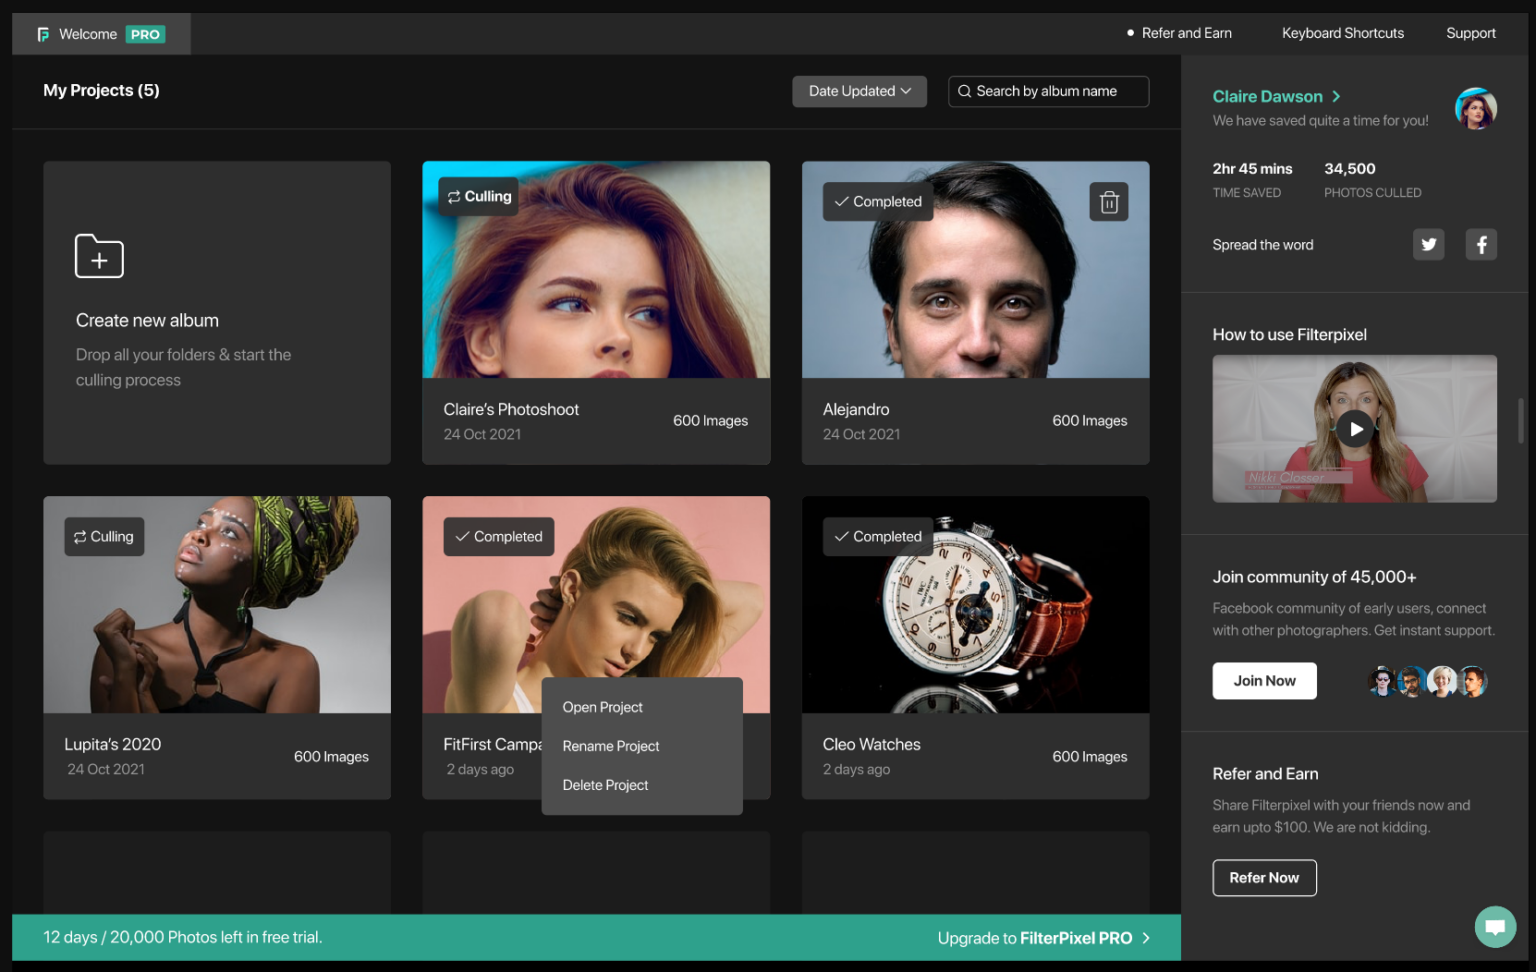1536x972 pixels.
Task: Click the Completed badge on Cleo Watches
Action: [877, 536]
